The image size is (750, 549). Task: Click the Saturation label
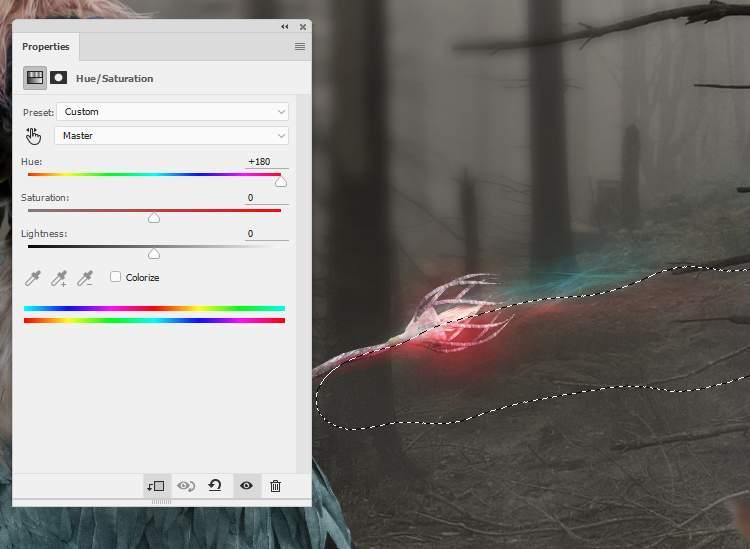(x=45, y=198)
